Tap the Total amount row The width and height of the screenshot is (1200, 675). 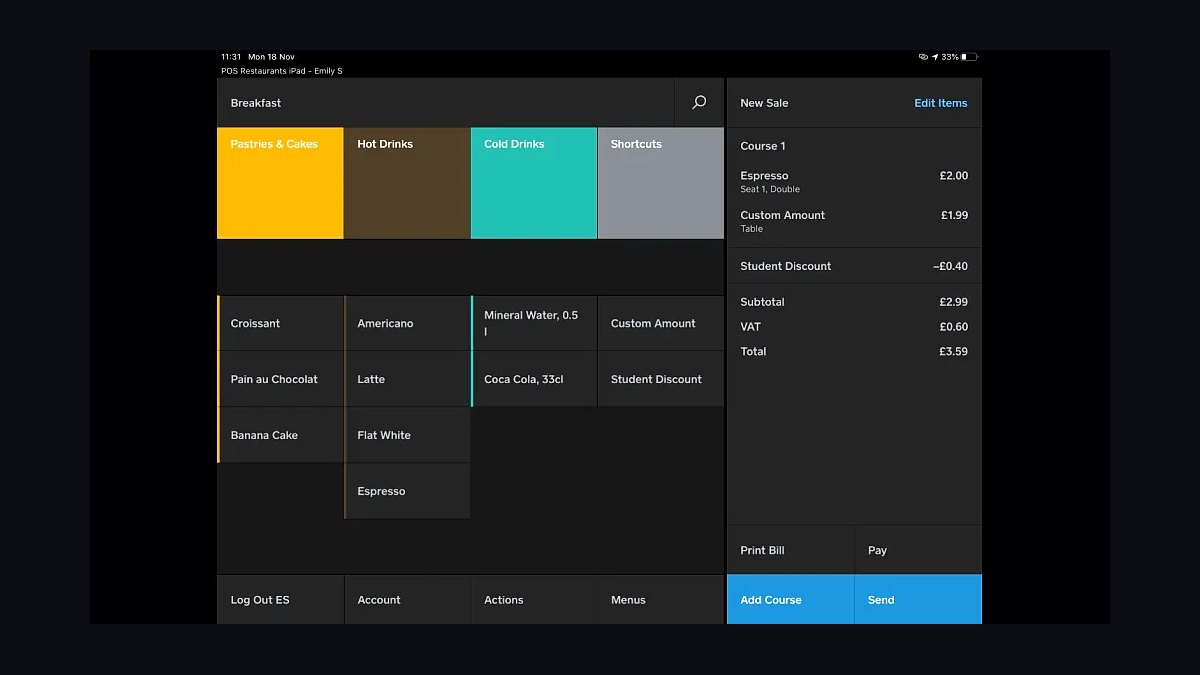854,351
